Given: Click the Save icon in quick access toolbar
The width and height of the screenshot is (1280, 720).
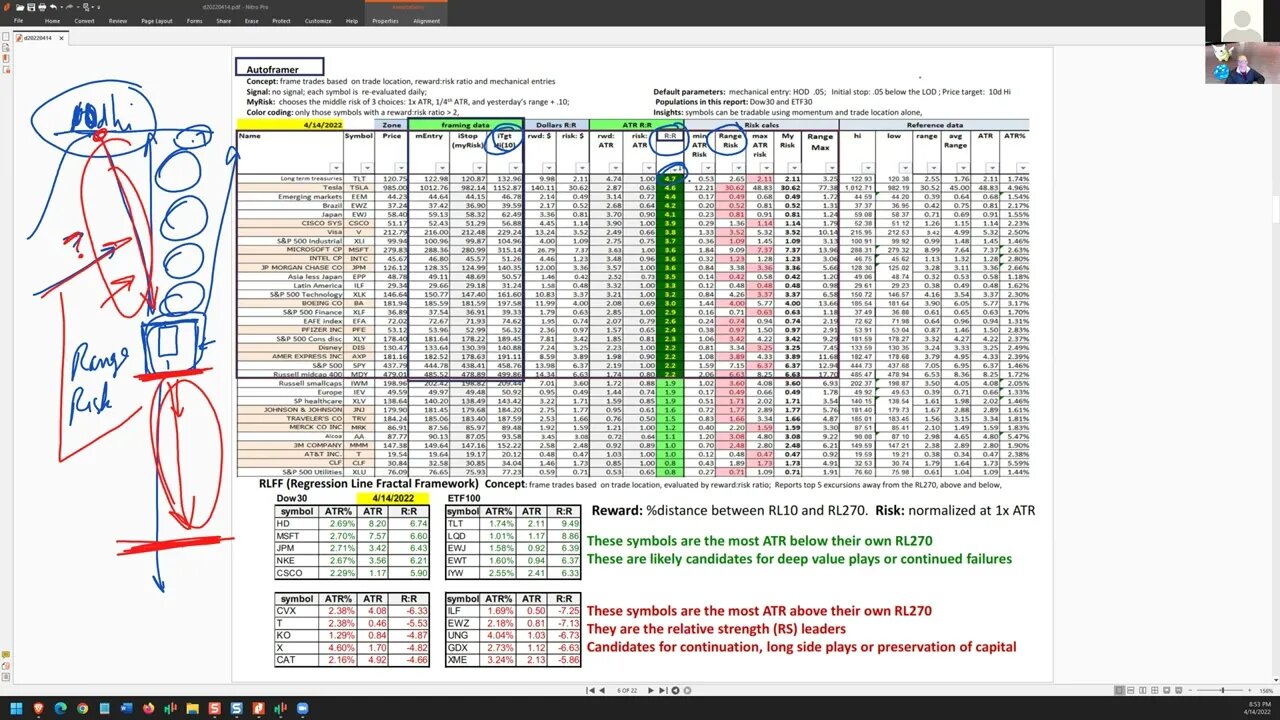Looking at the screenshot, I should tap(31, 7).
